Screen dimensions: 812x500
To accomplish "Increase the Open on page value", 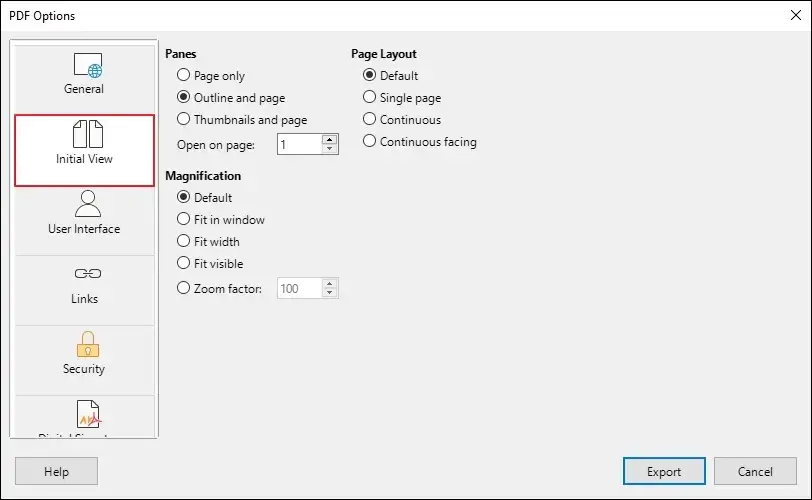I will tap(329, 140).
